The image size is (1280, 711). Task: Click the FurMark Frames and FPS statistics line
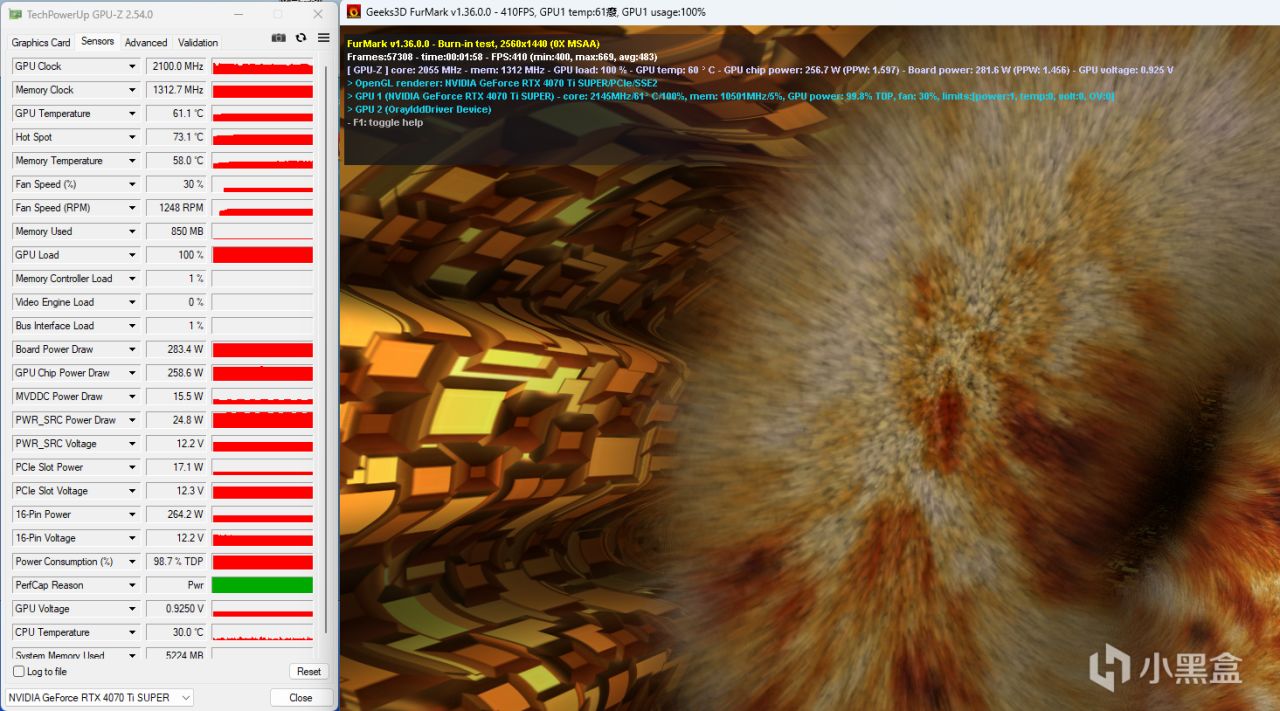[x=502, y=57]
